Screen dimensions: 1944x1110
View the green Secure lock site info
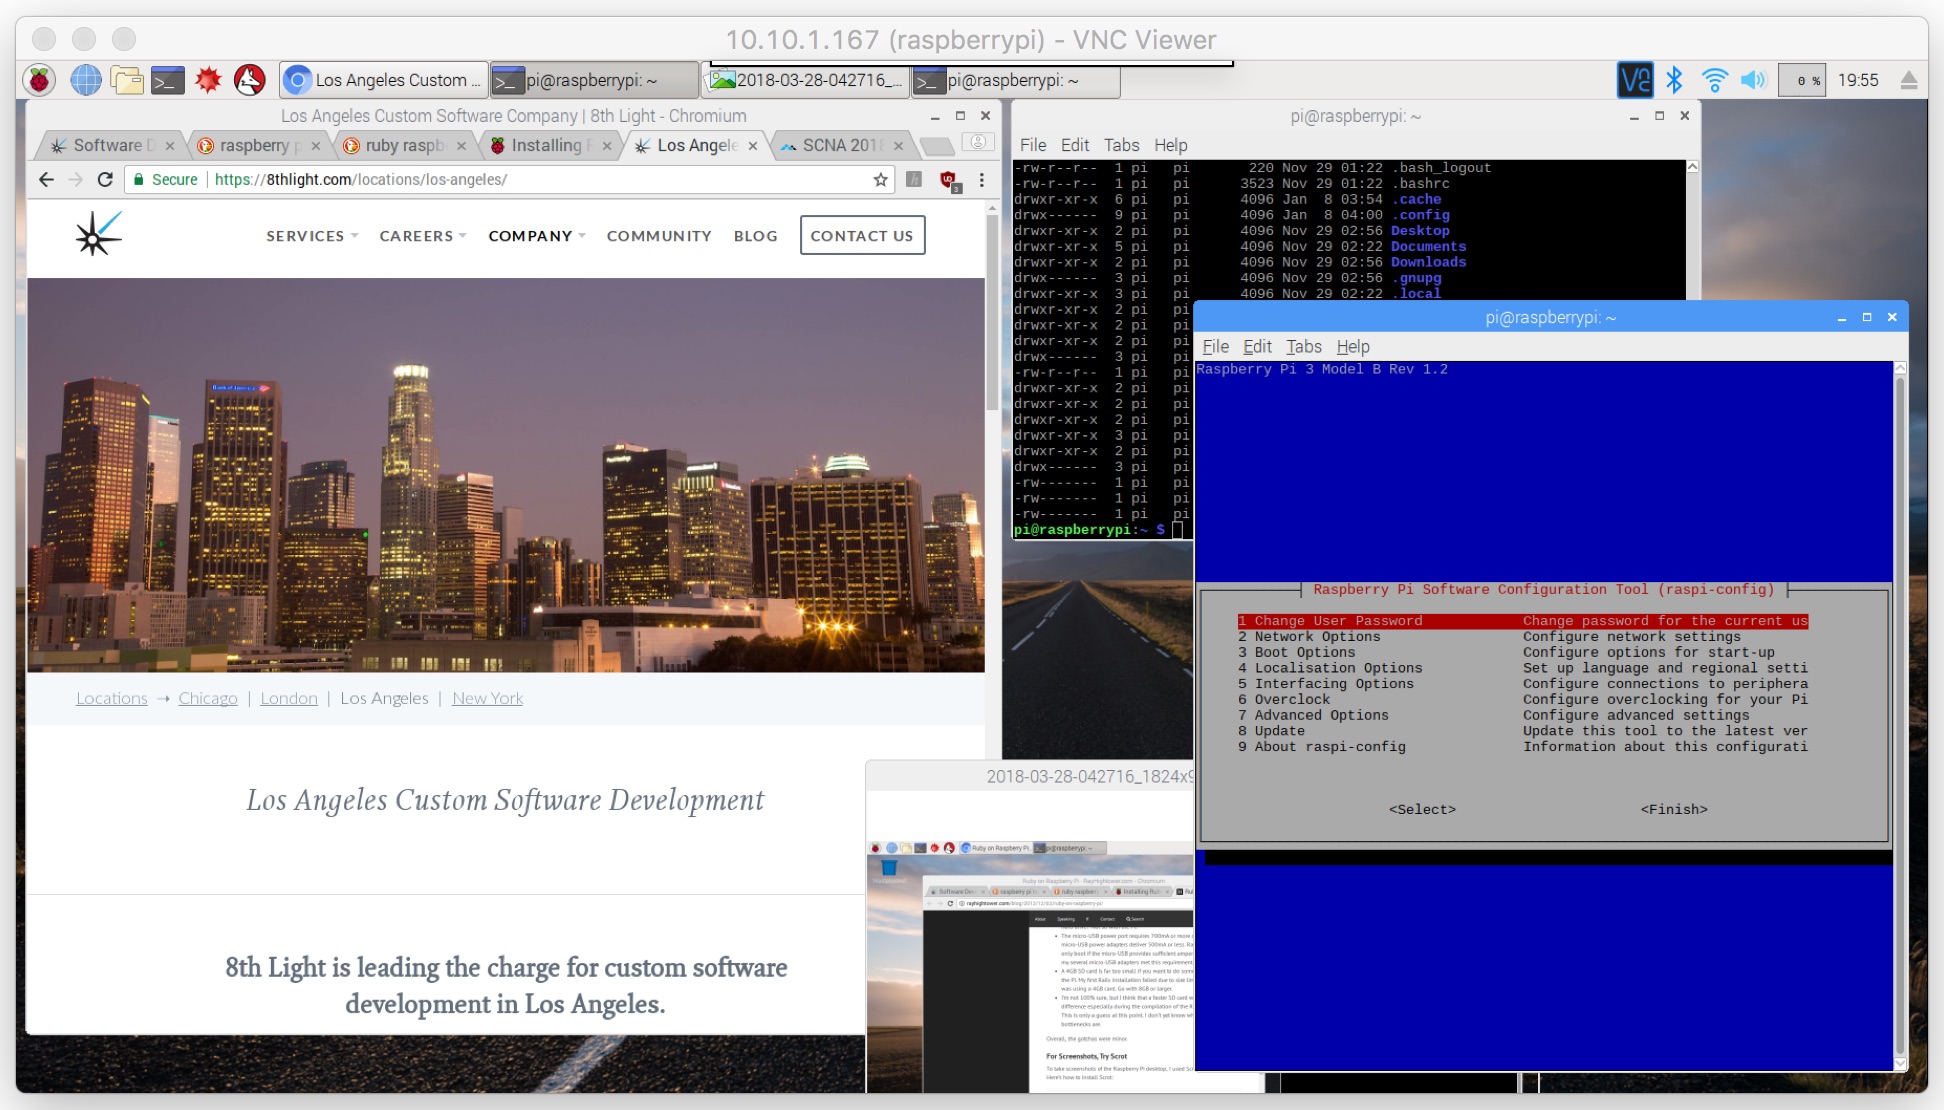(166, 180)
